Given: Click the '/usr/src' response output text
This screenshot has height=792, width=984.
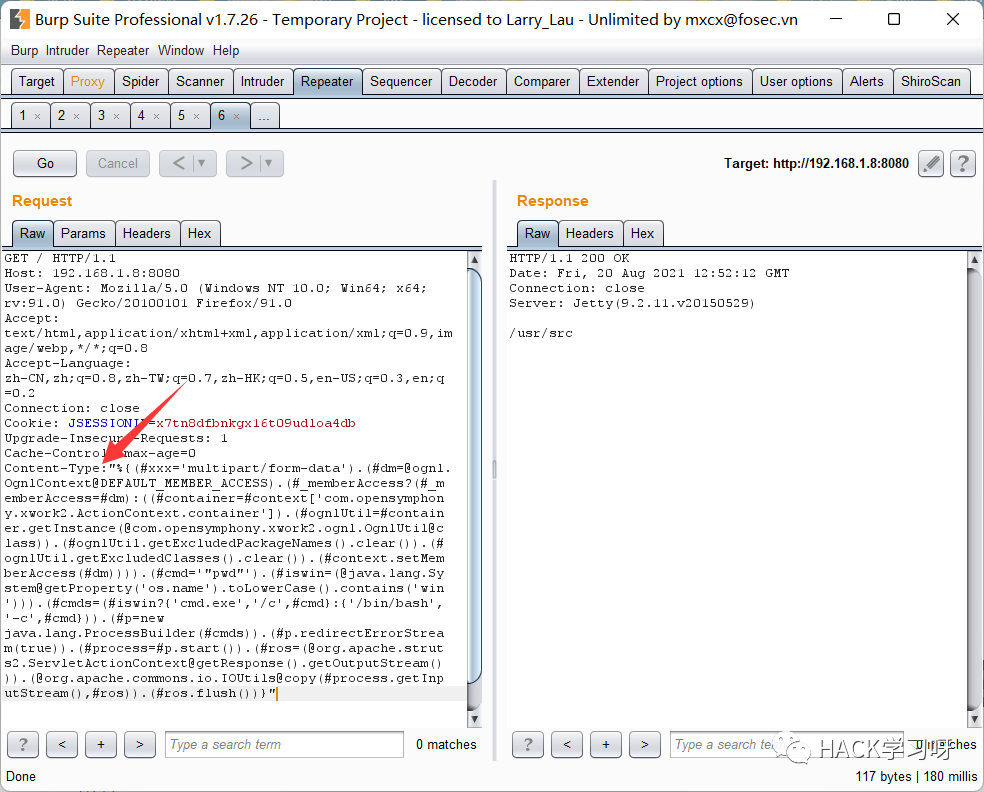Looking at the screenshot, I should (x=541, y=334).
